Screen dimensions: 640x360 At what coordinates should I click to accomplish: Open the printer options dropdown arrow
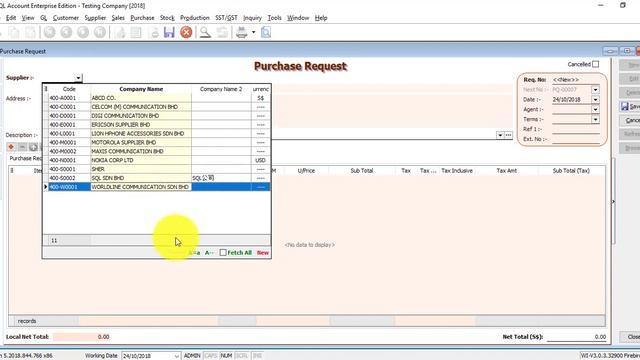click(x=253, y=32)
